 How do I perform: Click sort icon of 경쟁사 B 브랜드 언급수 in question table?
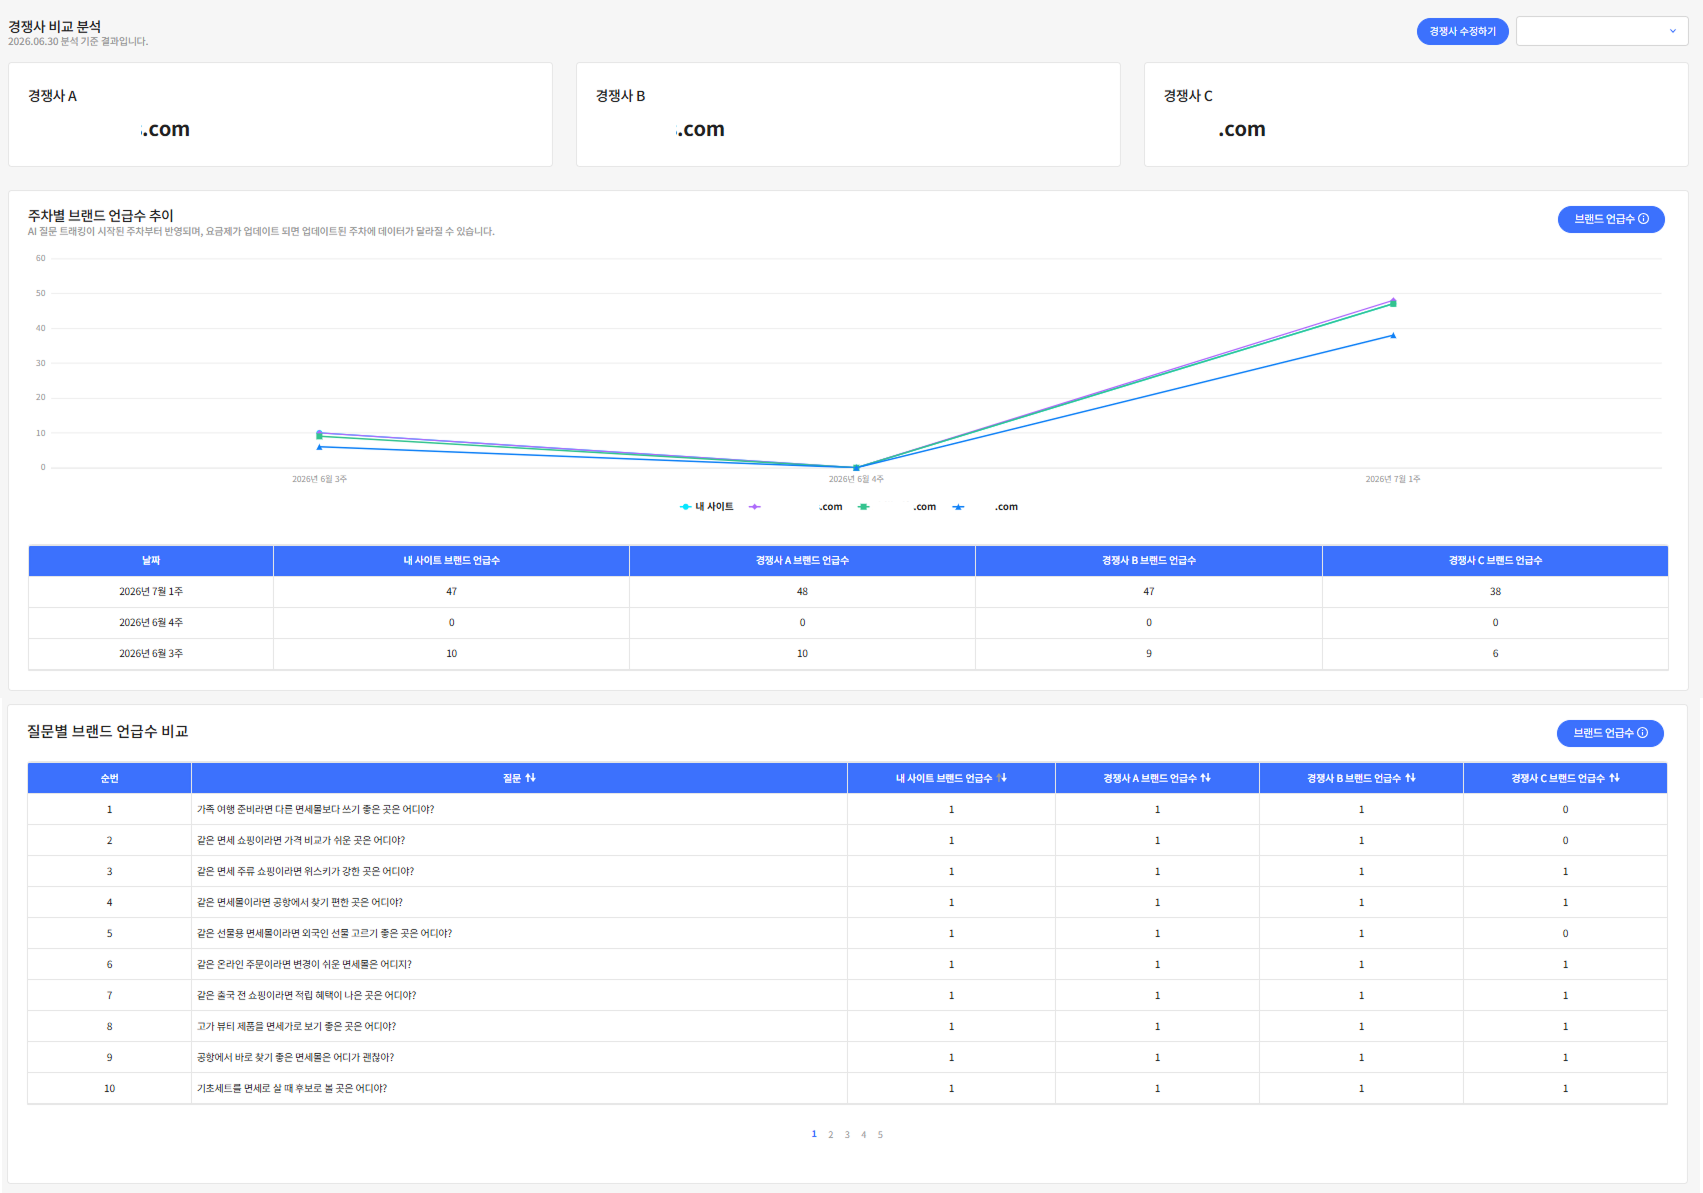pos(1410,778)
